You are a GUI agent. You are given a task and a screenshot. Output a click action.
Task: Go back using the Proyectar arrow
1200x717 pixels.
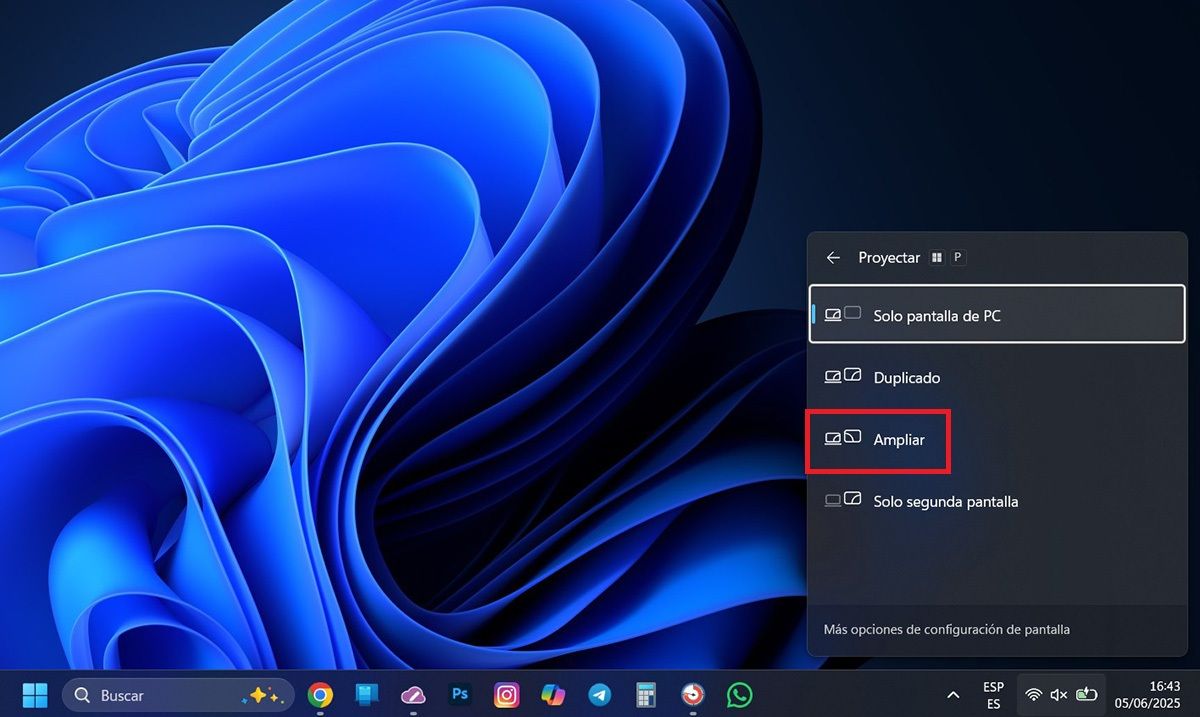point(833,258)
